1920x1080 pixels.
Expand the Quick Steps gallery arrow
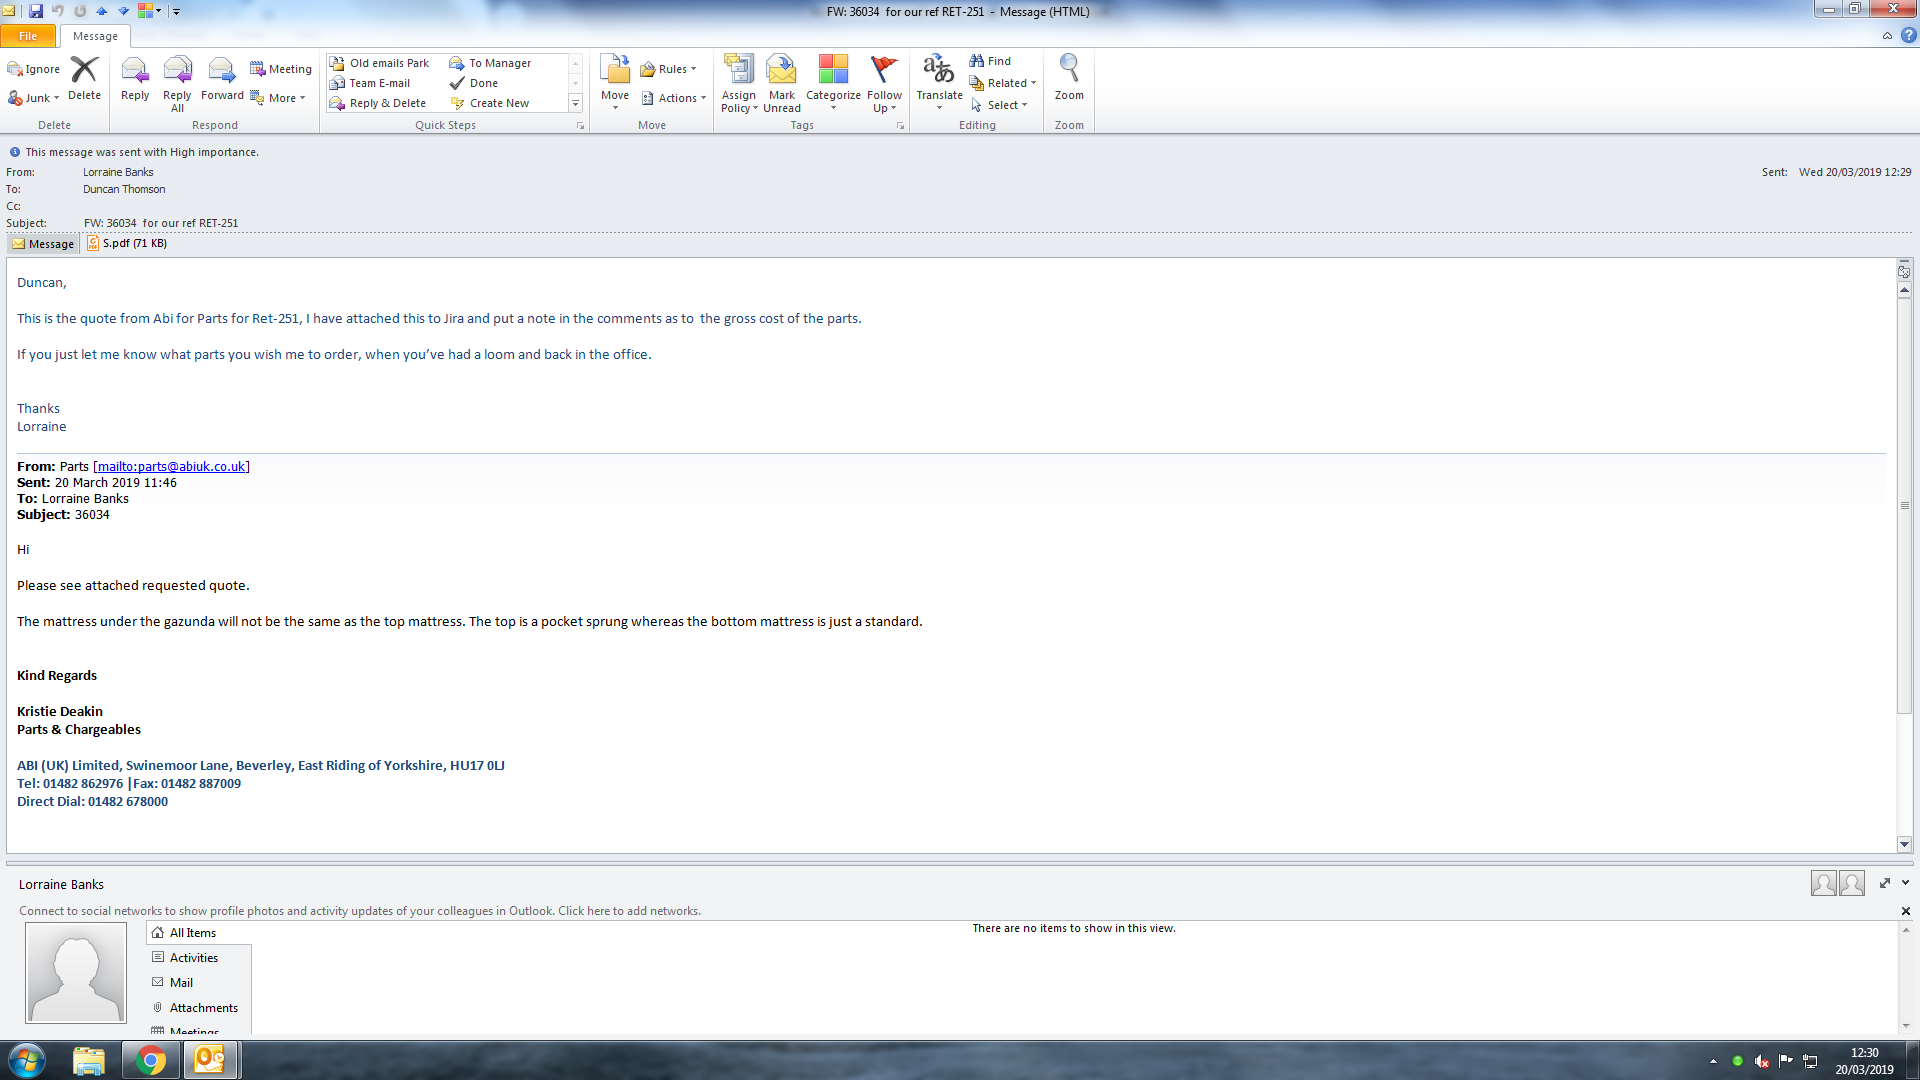575,103
